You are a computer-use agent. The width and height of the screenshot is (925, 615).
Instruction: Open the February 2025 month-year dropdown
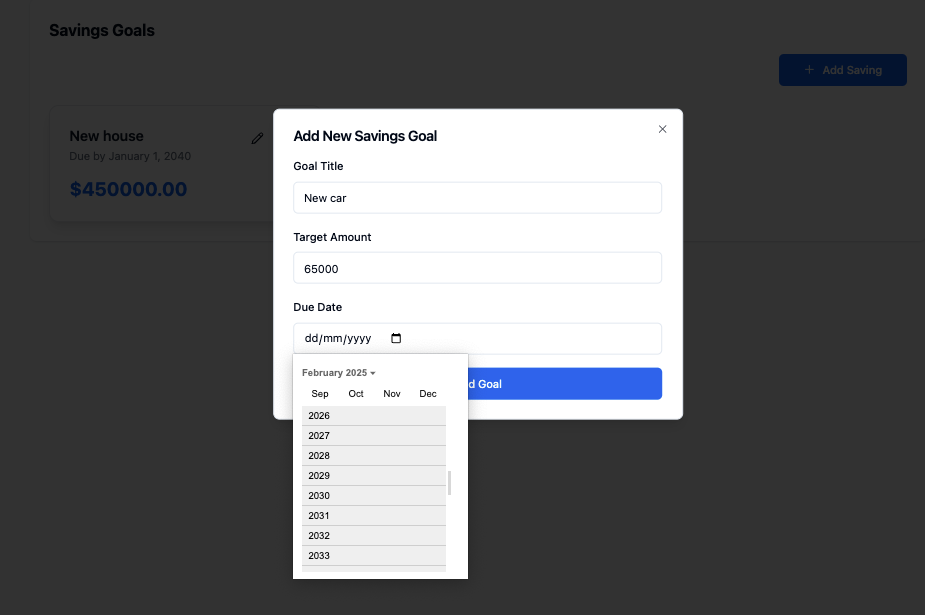[x=338, y=372]
